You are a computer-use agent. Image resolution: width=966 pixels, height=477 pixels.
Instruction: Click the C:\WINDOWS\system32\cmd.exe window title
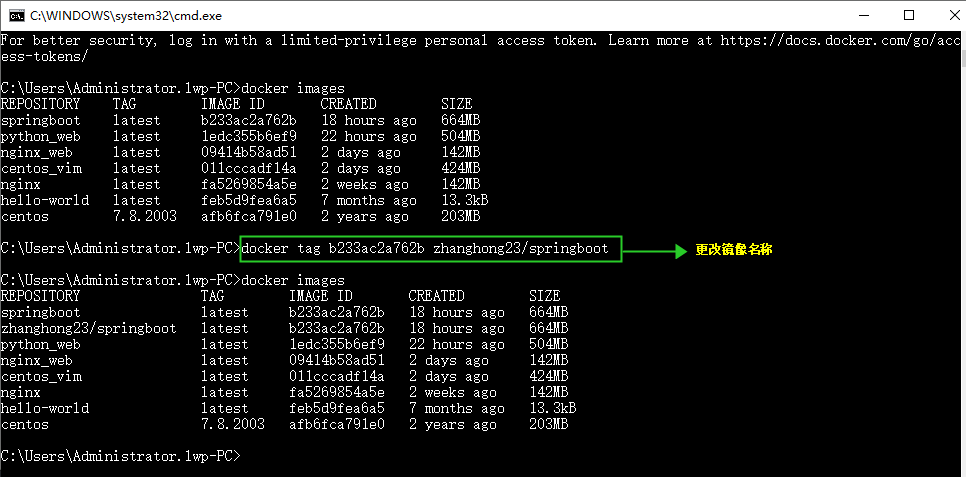pos(126,16)
